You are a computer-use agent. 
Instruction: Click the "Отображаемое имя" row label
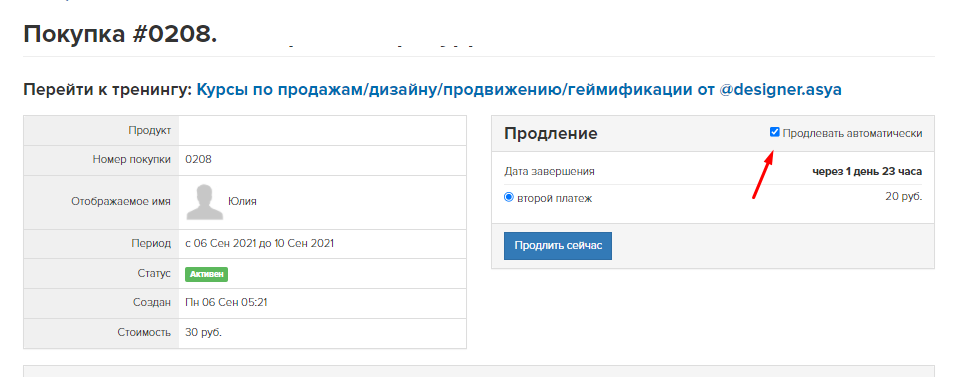click(x=121, y=201)
